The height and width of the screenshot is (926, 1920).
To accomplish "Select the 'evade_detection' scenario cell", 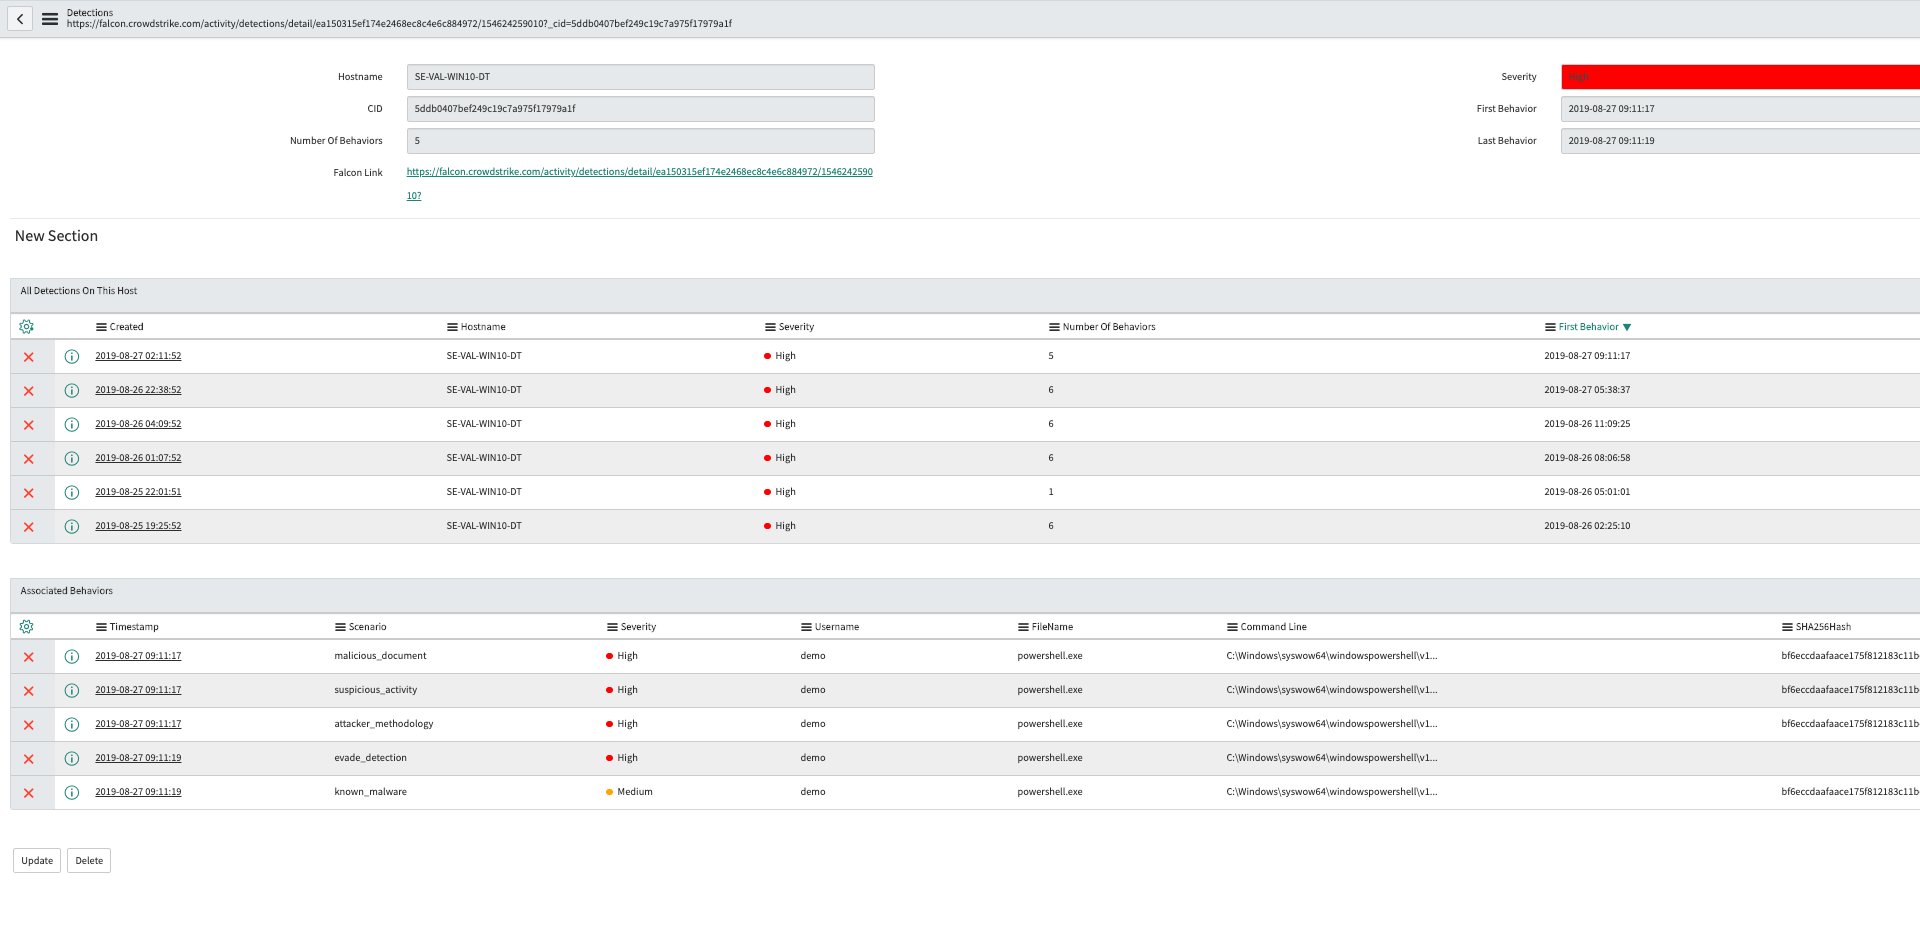I will click(371, 758).
